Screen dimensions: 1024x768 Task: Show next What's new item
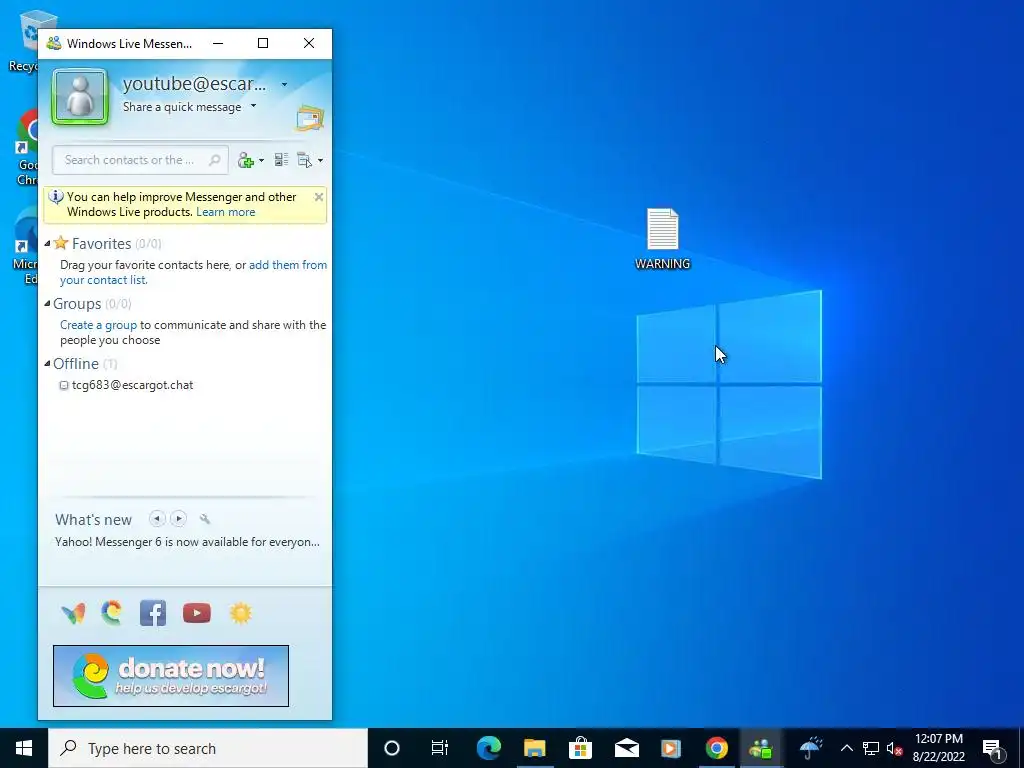[x=178, y=519]
